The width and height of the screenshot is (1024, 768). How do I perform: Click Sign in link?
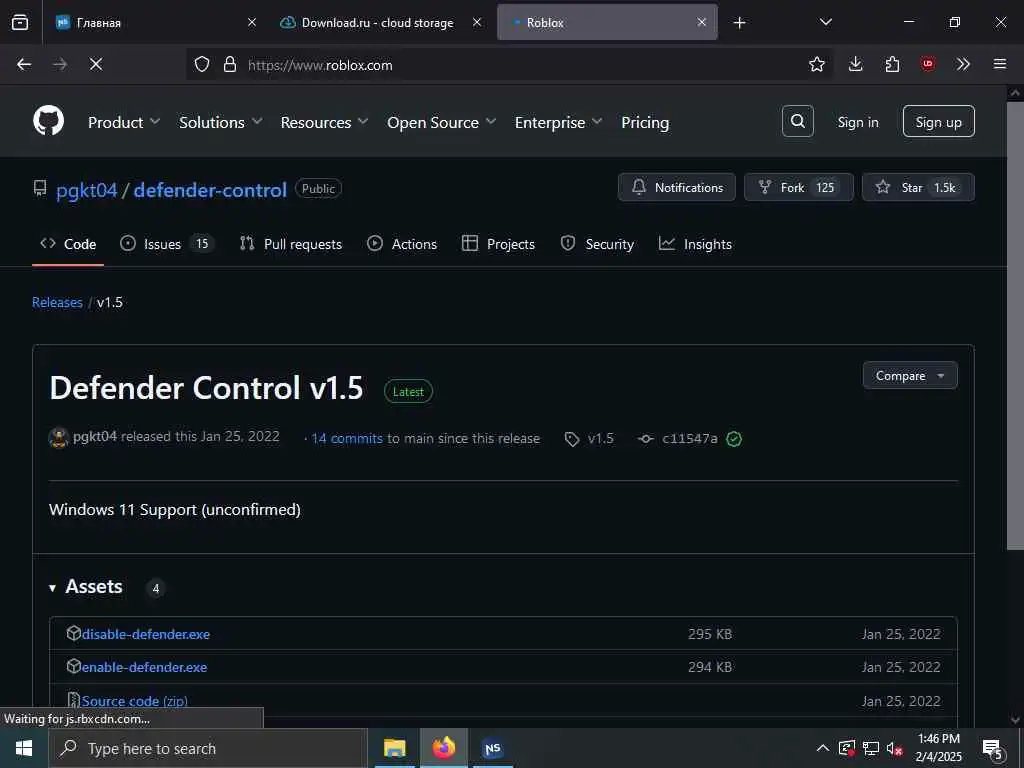(857, 122)
